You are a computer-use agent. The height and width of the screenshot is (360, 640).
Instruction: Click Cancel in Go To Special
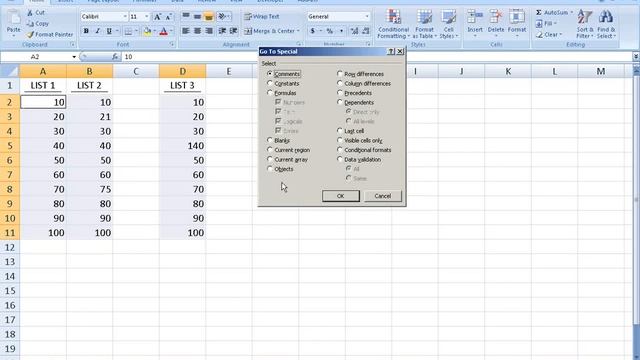coord(382,196)
